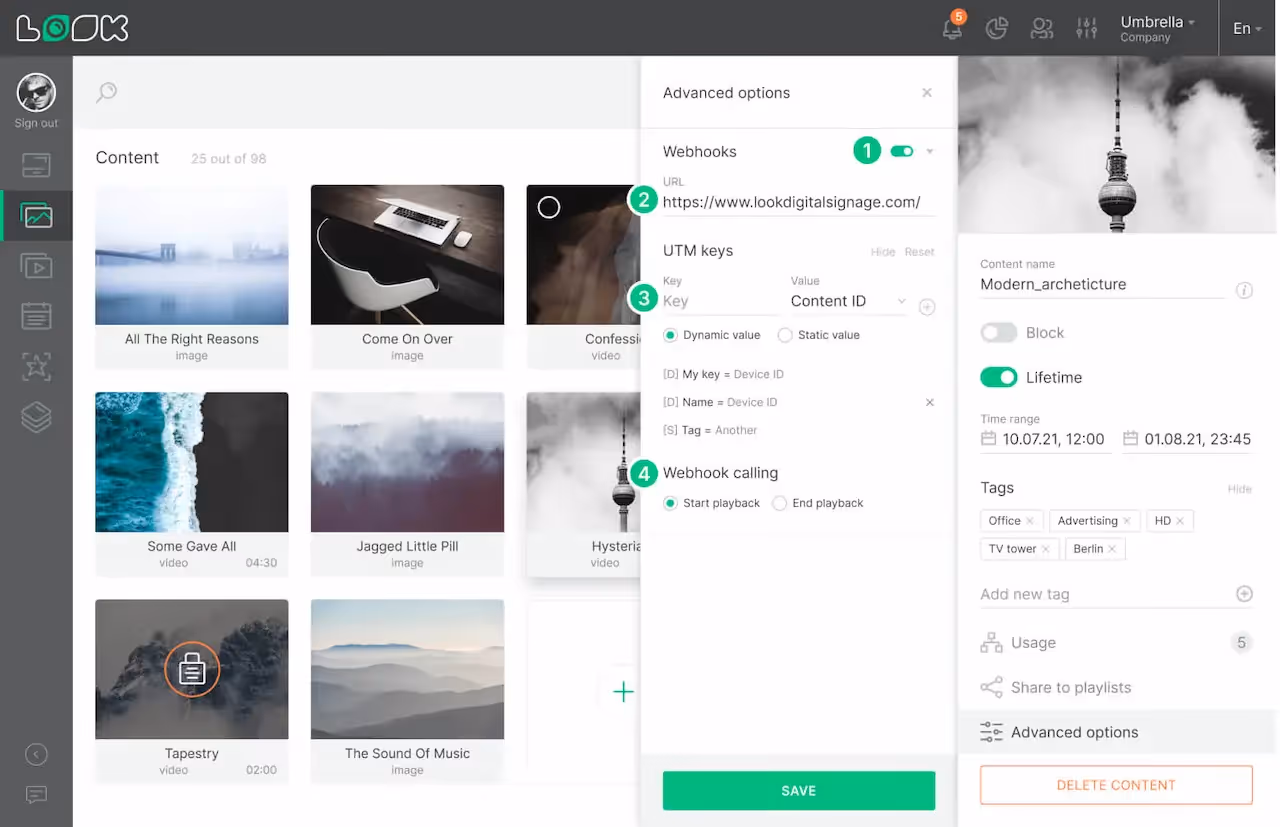The image size is (1280, 827).
Task: Open settings via the sliders icon
Action: pos(1086,28)
